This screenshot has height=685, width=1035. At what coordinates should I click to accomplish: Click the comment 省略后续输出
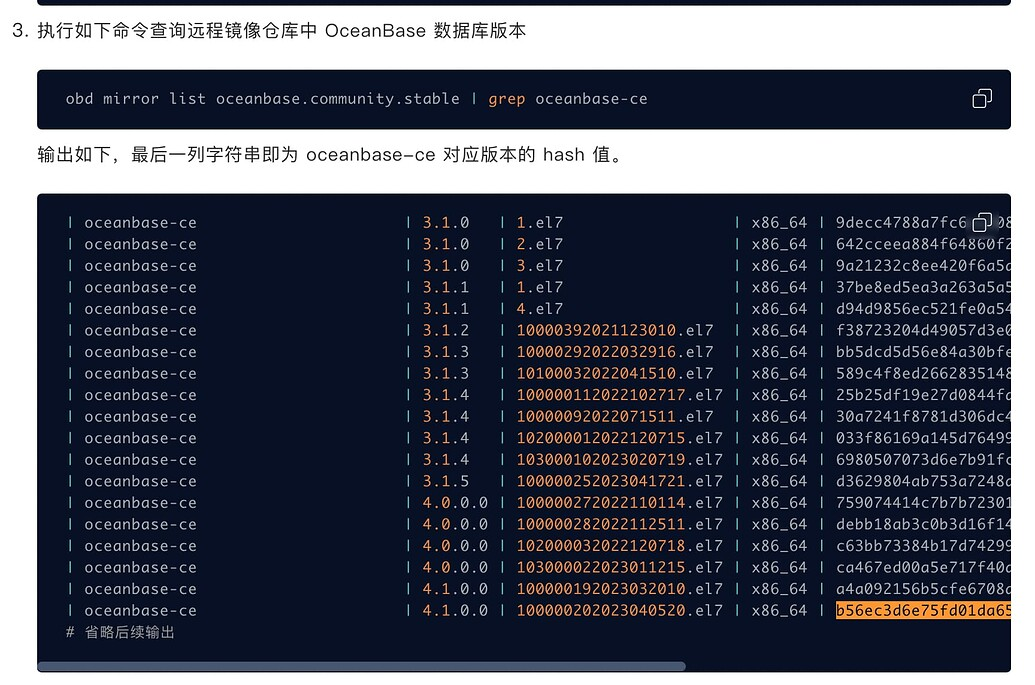(x=120, y=632)
